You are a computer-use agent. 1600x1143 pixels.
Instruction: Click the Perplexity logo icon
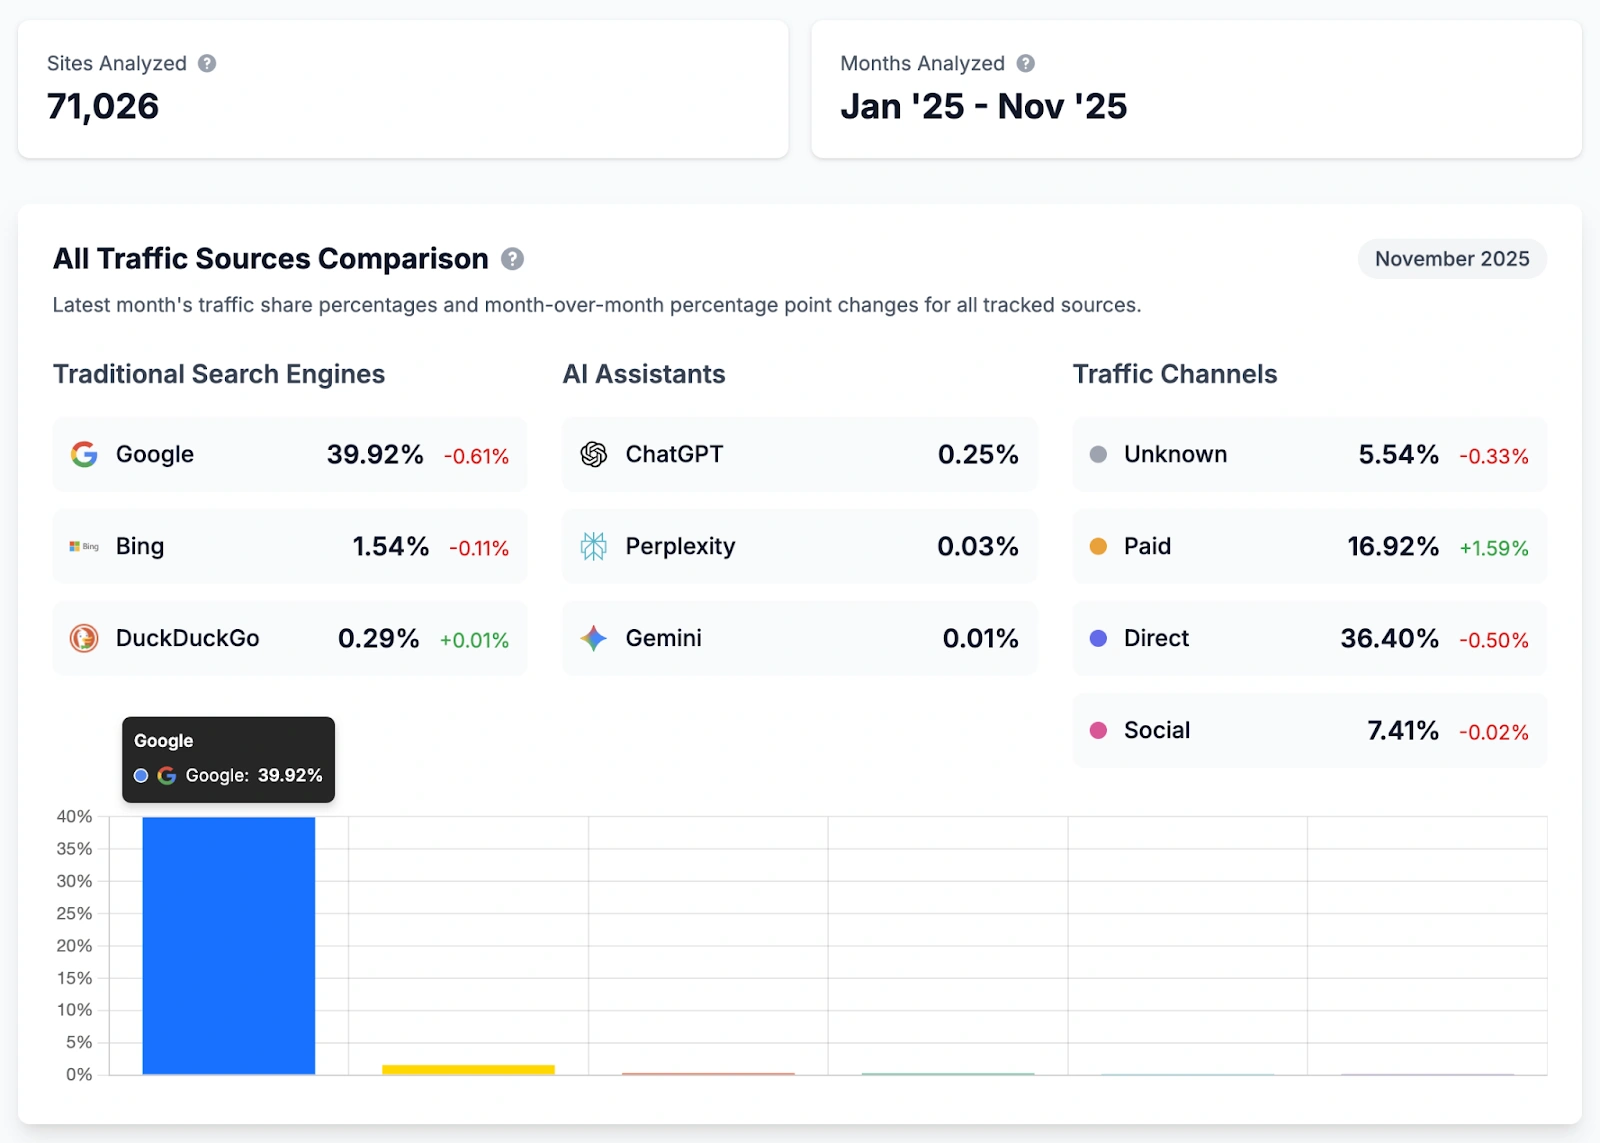(x=594, y=546)
